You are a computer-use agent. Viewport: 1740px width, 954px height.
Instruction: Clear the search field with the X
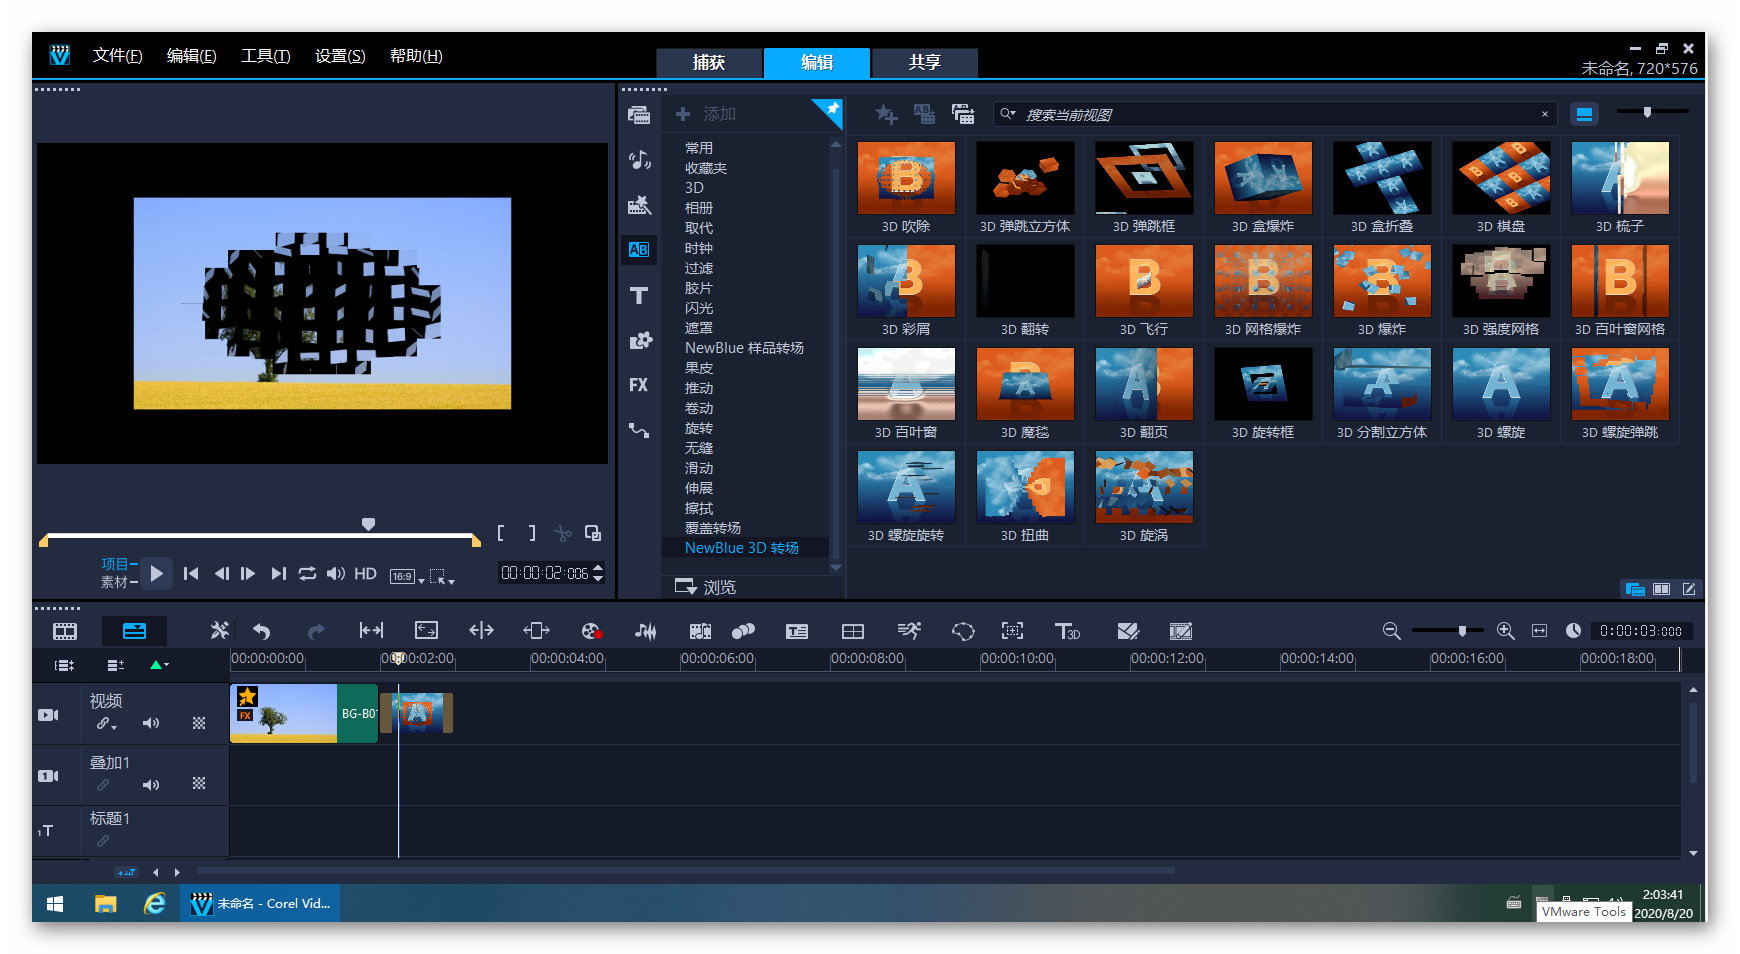[1545, 115]
